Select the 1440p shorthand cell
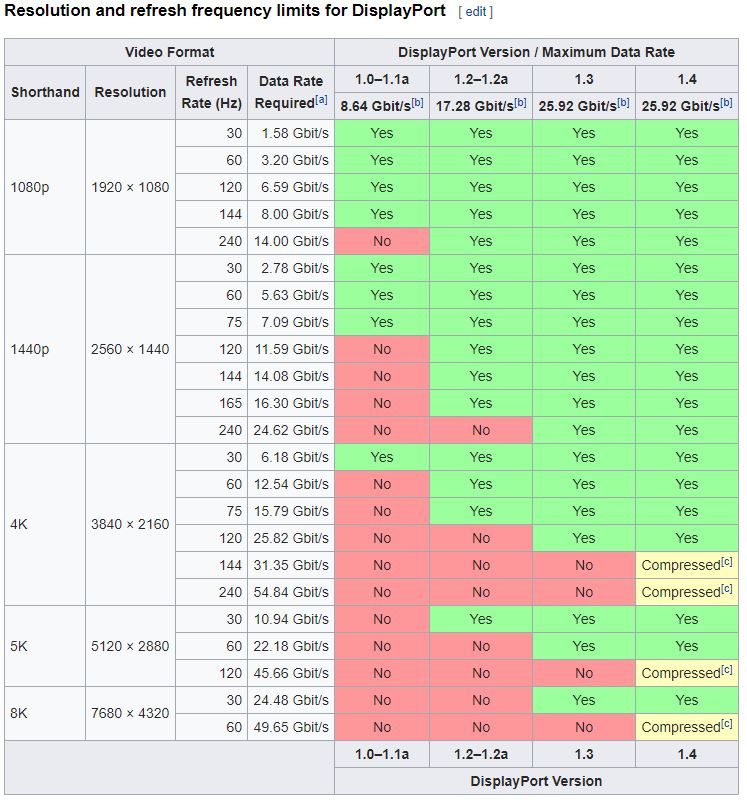This screenshot has height=800, width=747. click(45, 349)
